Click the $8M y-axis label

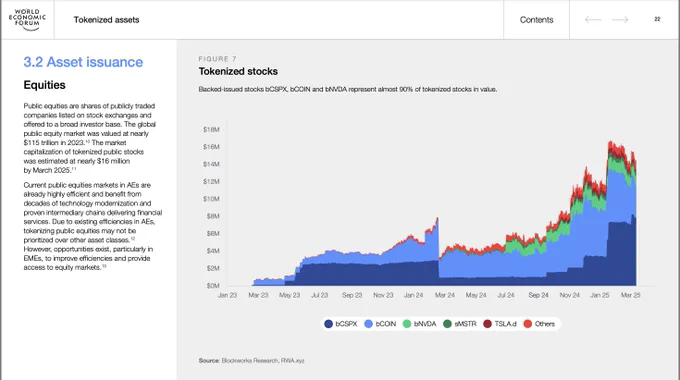(x=213, y=216)
